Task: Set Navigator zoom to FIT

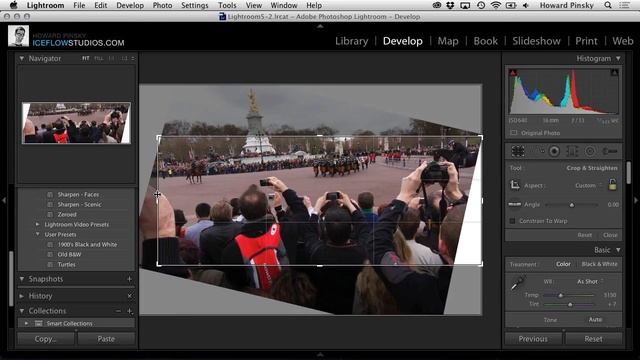Action: (x=85, y=58)
